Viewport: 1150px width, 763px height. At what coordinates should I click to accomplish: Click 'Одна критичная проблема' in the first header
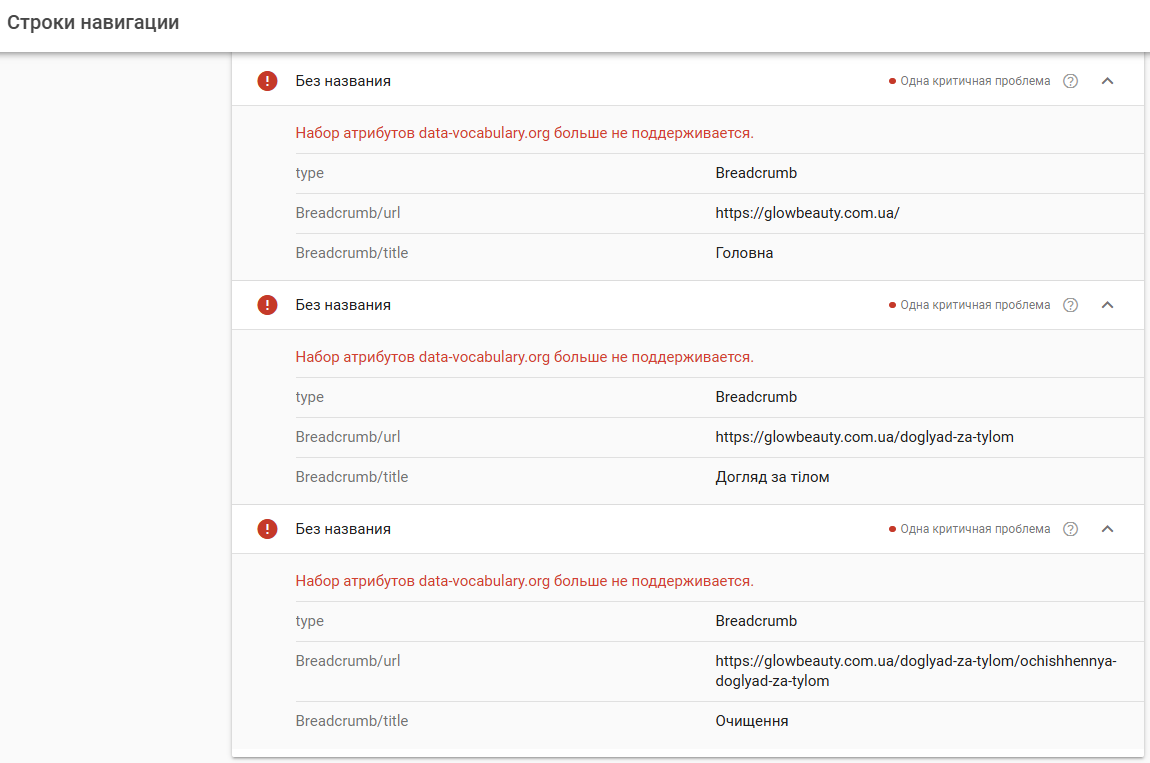click(x=974, y=81)
